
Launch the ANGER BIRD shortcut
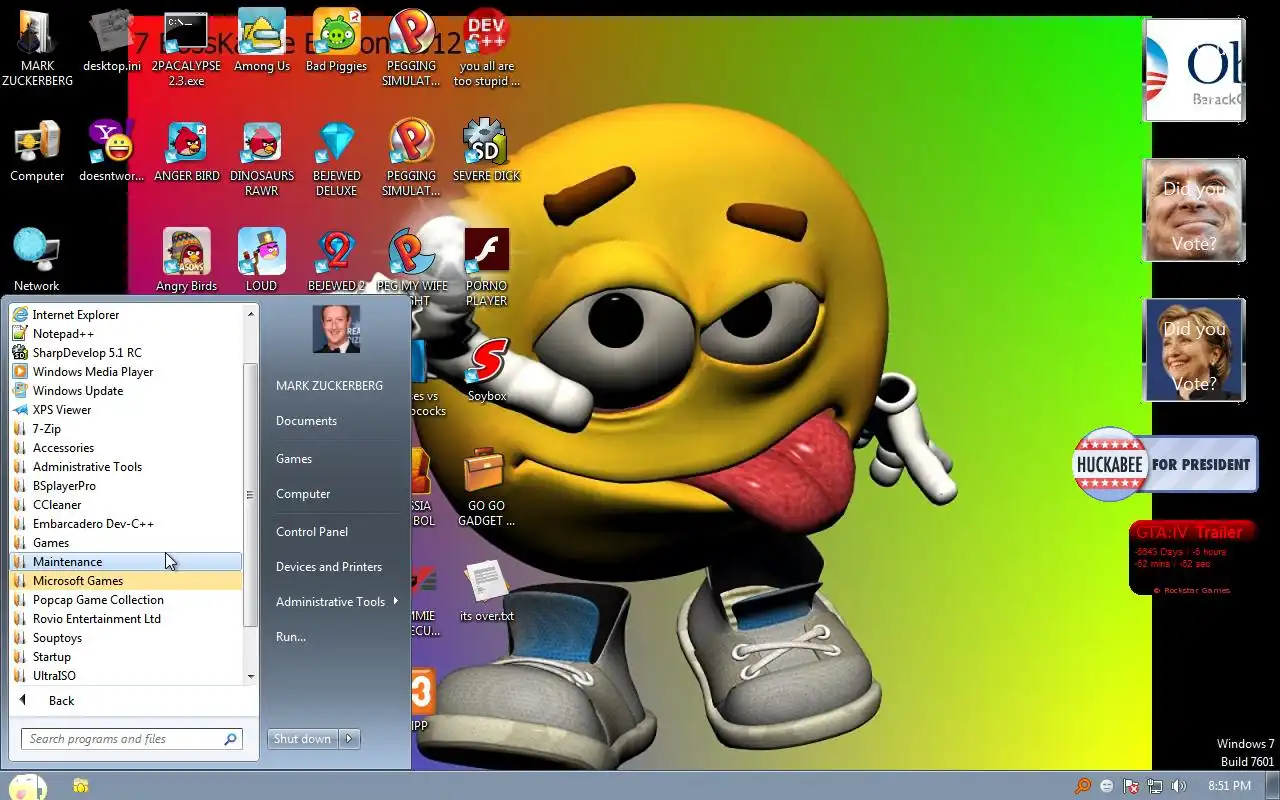coord(186,152)
